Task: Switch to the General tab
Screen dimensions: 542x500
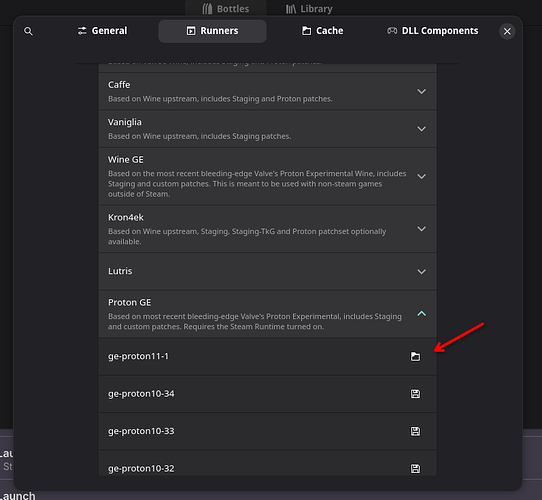Action: (x=102, y=31)
